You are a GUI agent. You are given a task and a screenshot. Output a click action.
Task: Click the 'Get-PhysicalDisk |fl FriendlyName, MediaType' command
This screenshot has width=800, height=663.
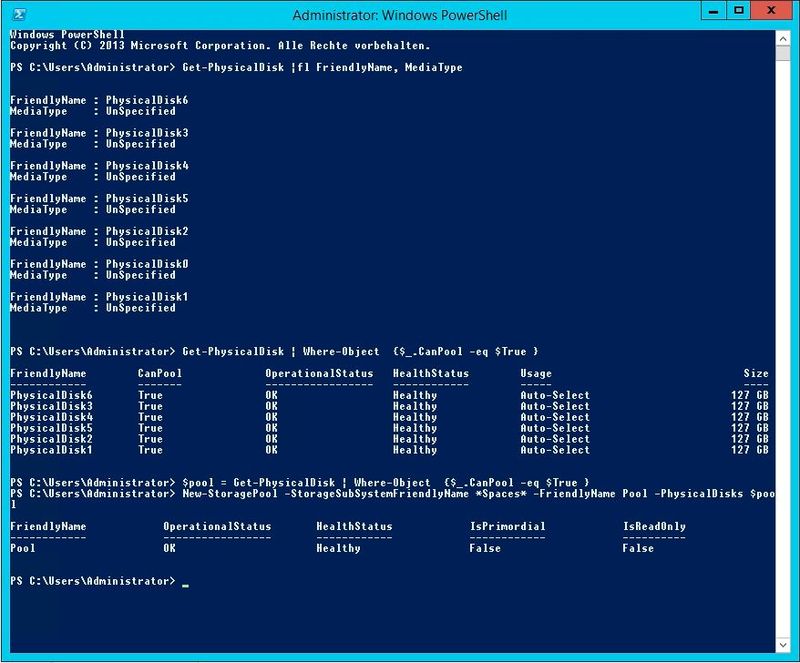point(322,67)
